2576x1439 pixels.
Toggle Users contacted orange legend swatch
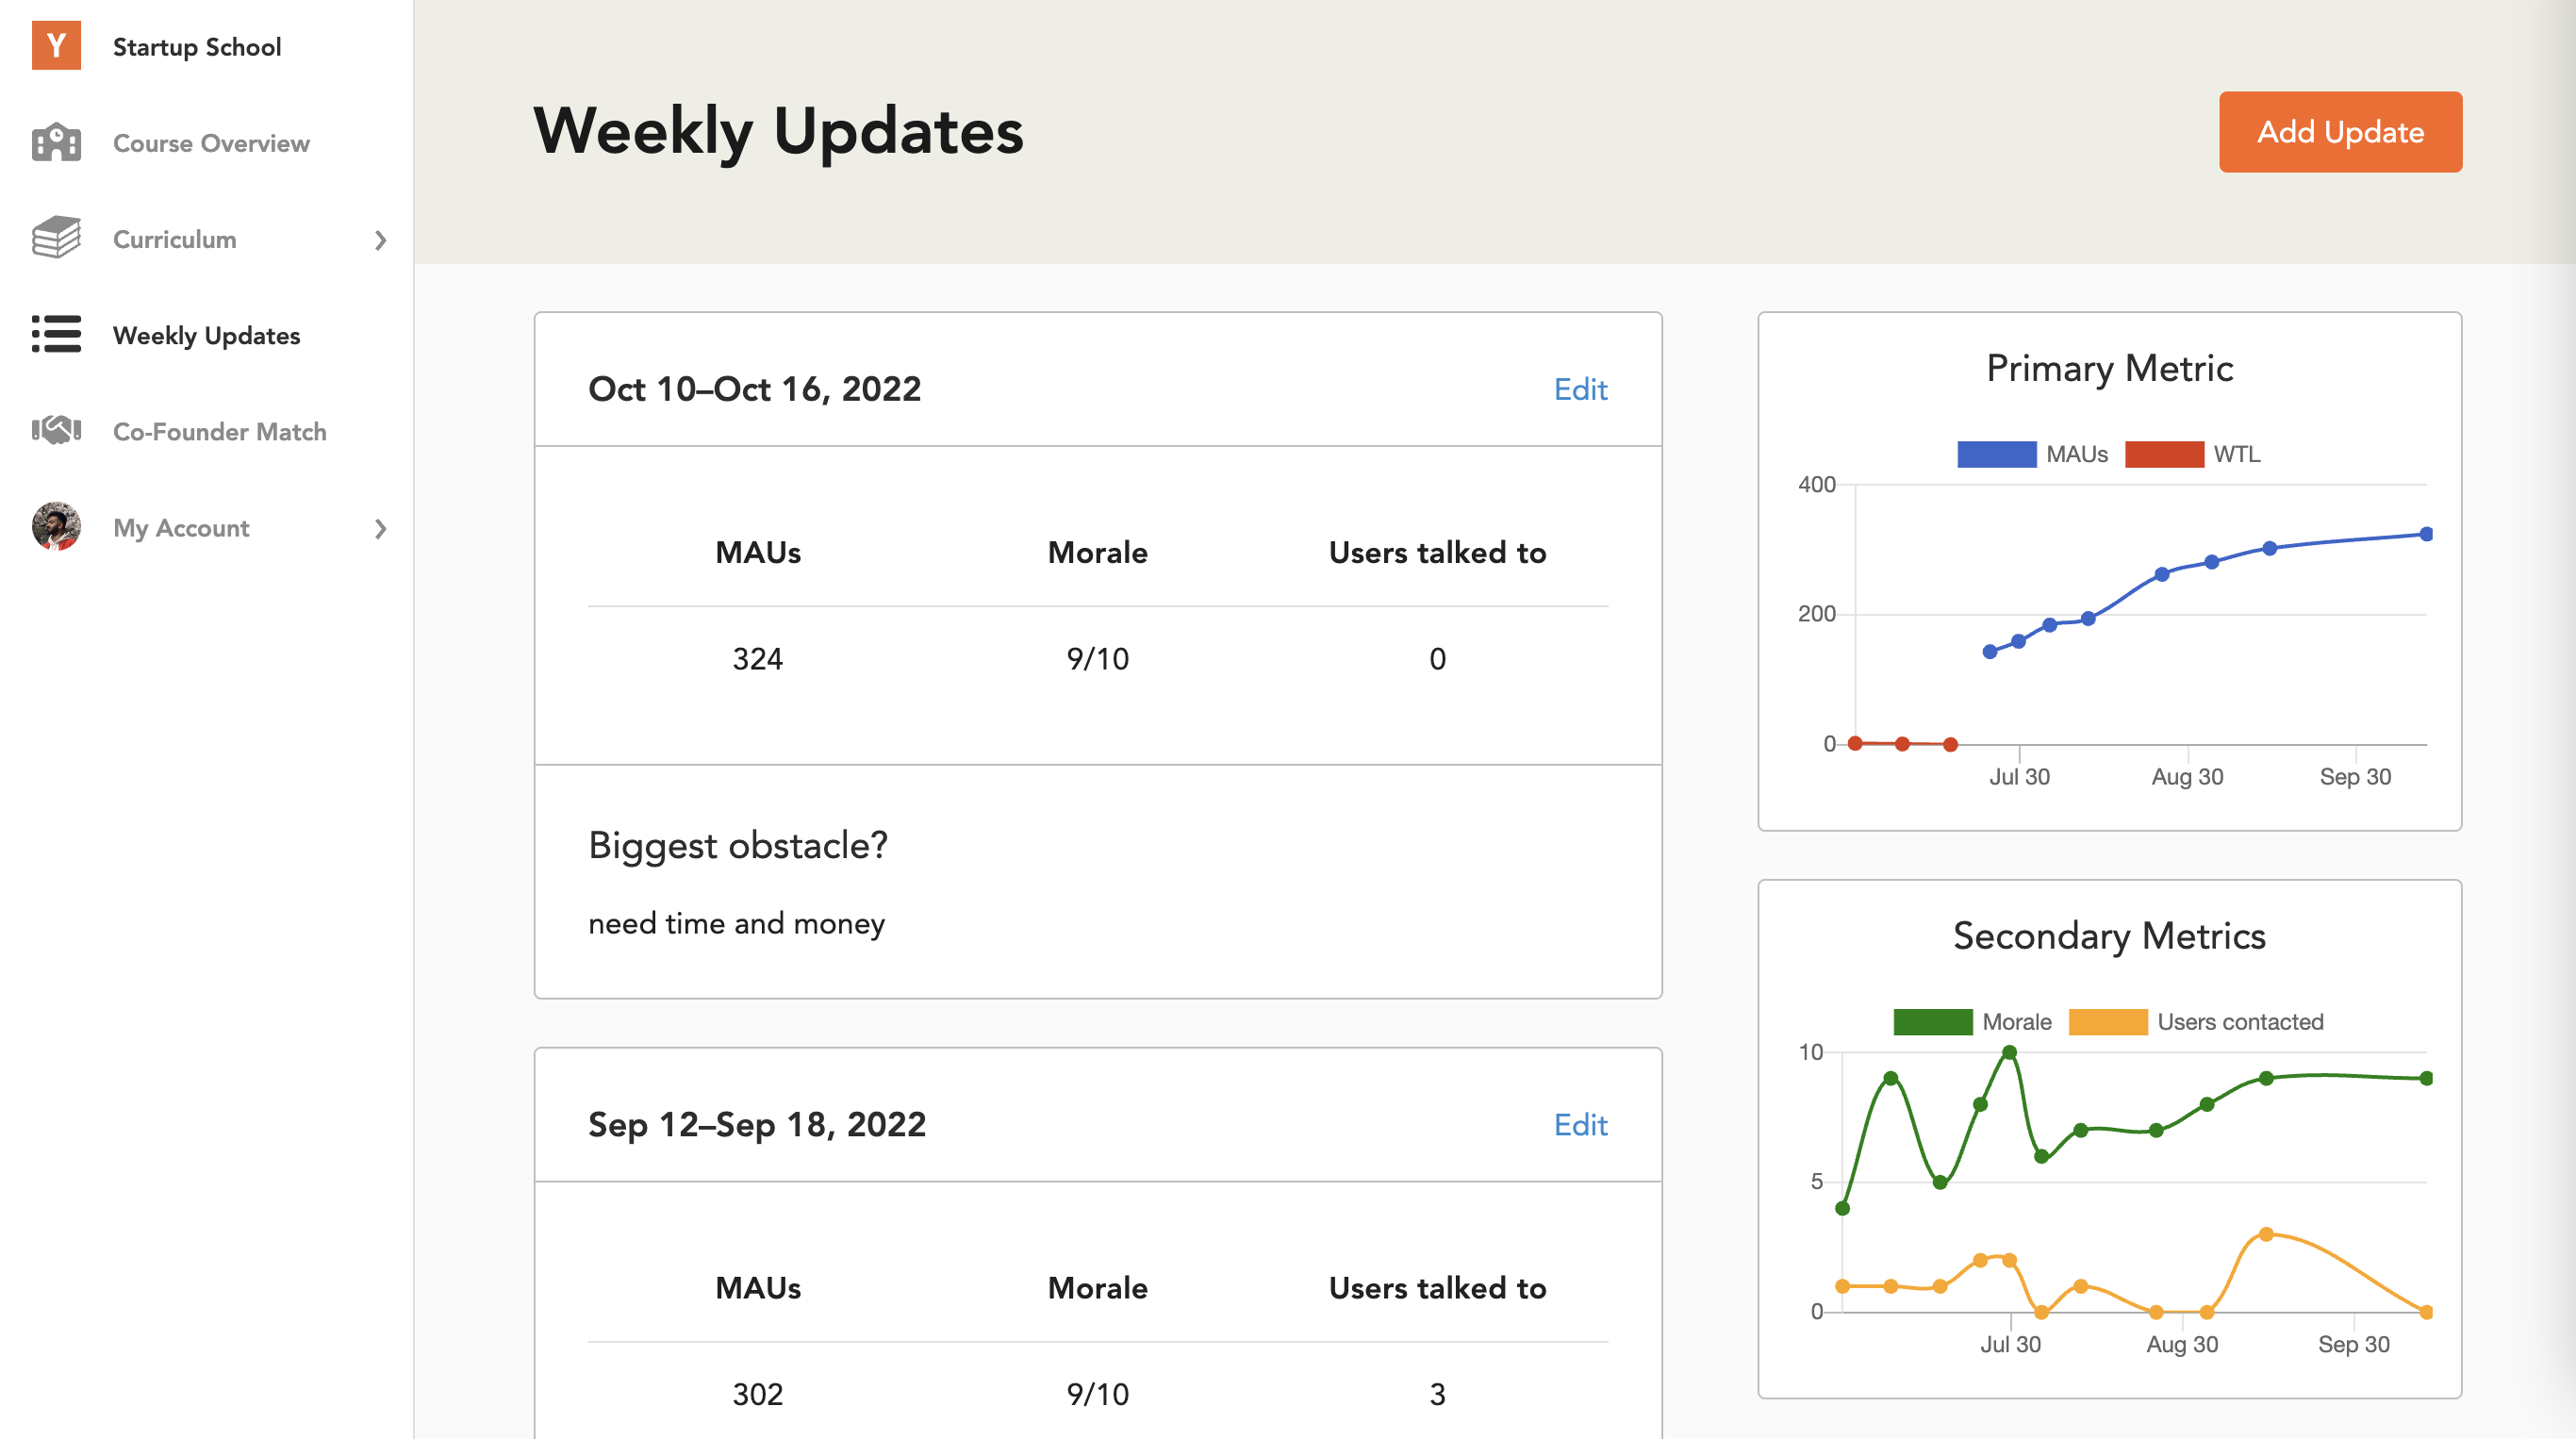coord(2108,1022)
